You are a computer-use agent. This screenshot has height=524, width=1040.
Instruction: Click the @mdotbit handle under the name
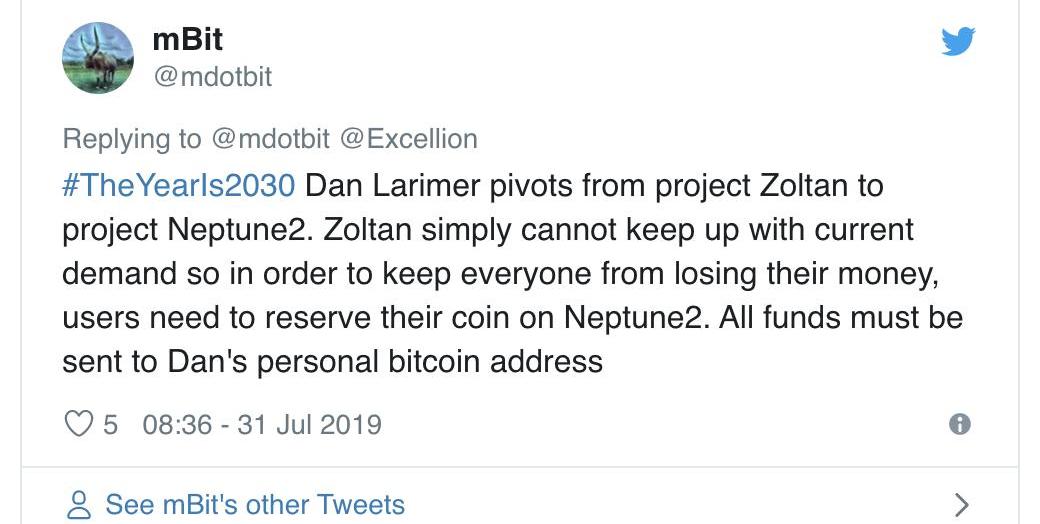[x=212, y=77]
